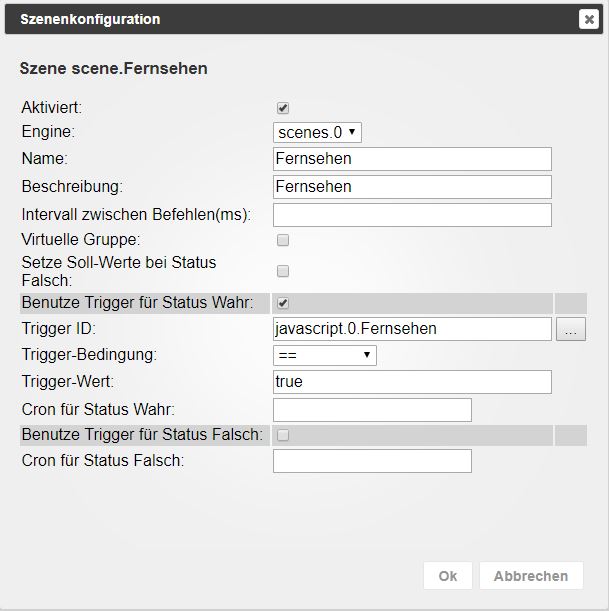
Task: Click the Szene scene.Fernsehen heading
Action: [x=114, y=69]
